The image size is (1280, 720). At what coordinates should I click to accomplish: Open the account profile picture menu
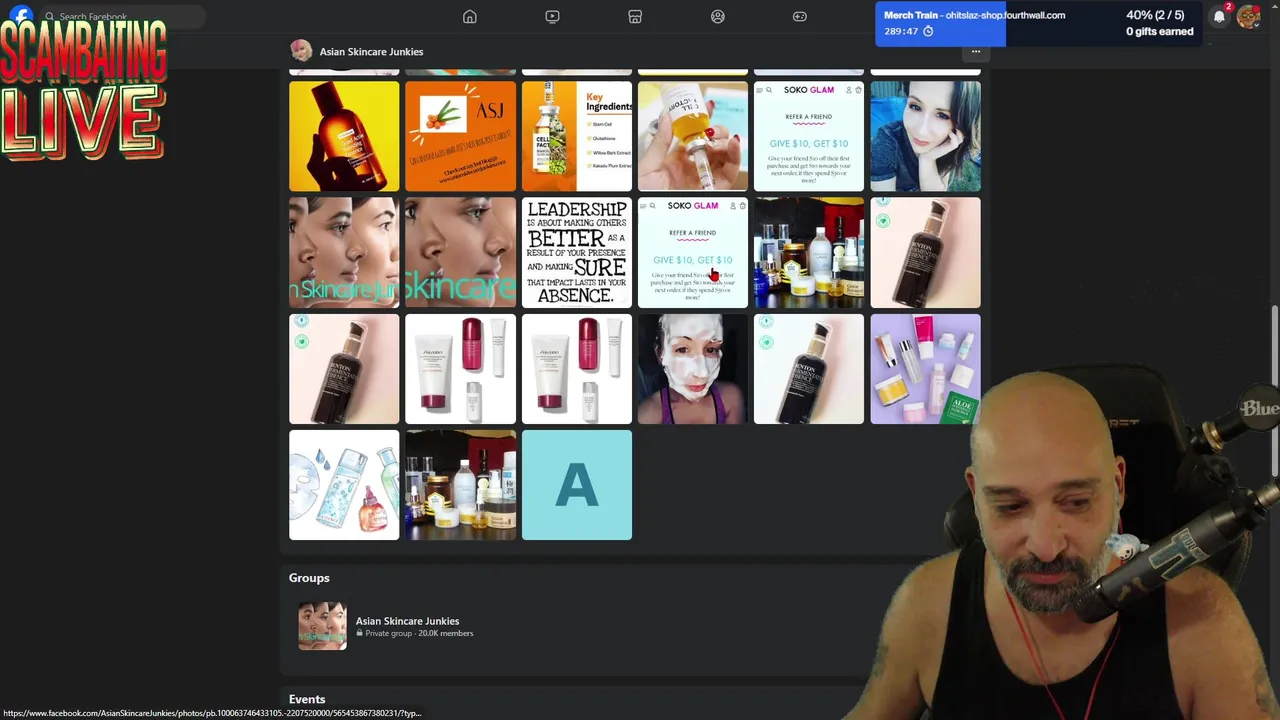[x=1248, y=16]
